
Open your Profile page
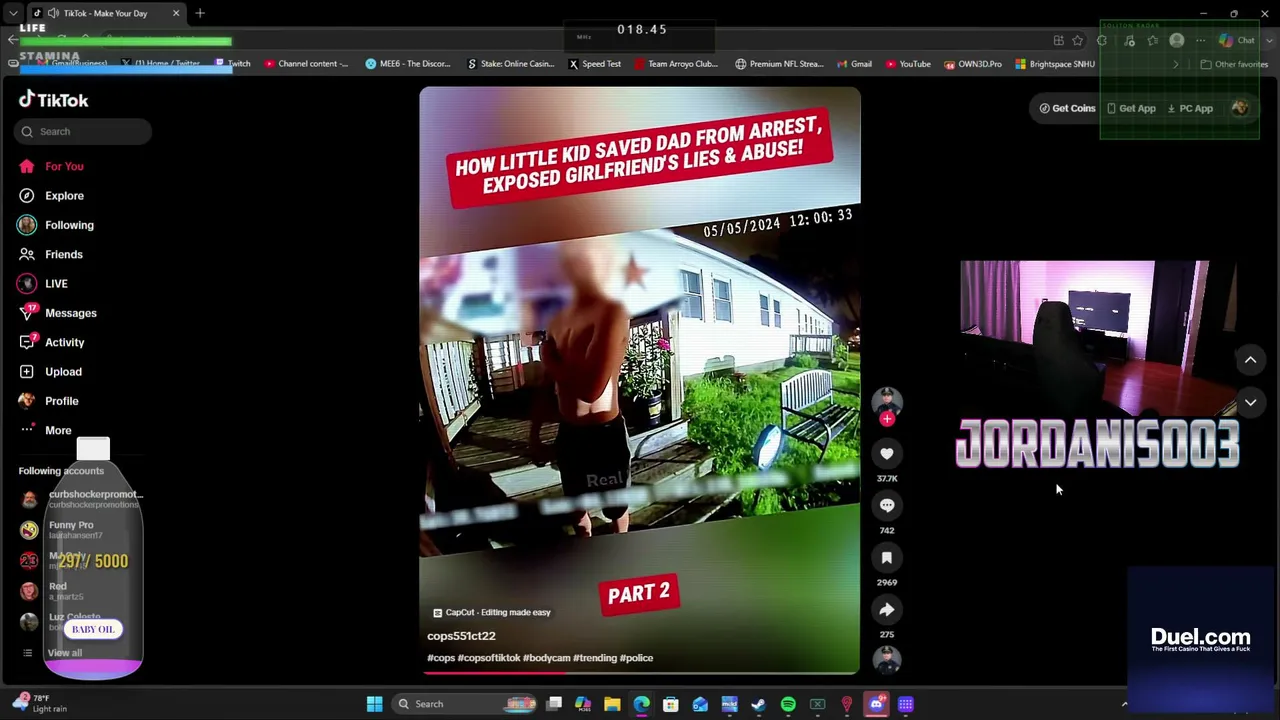[x=48, y=401]
